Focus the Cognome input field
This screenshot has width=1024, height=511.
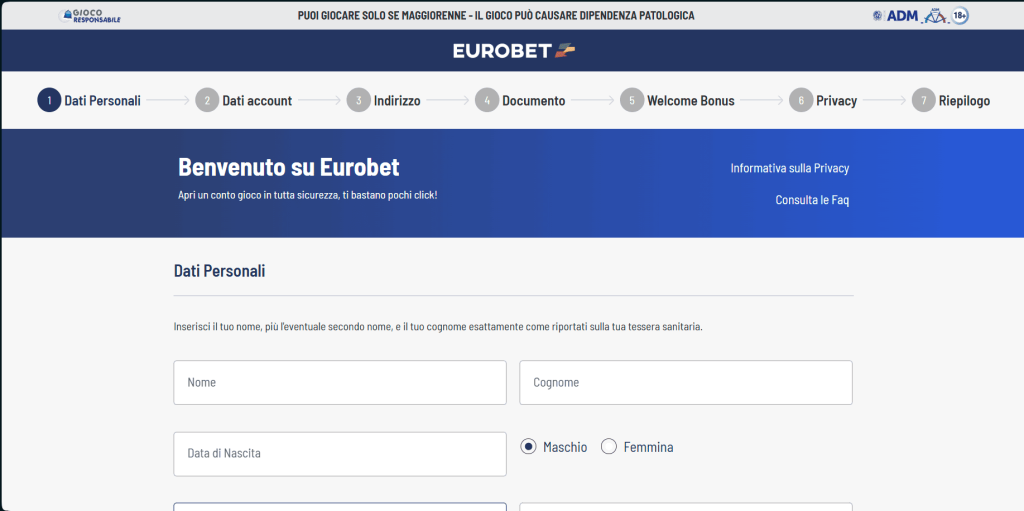pos(686,382)
